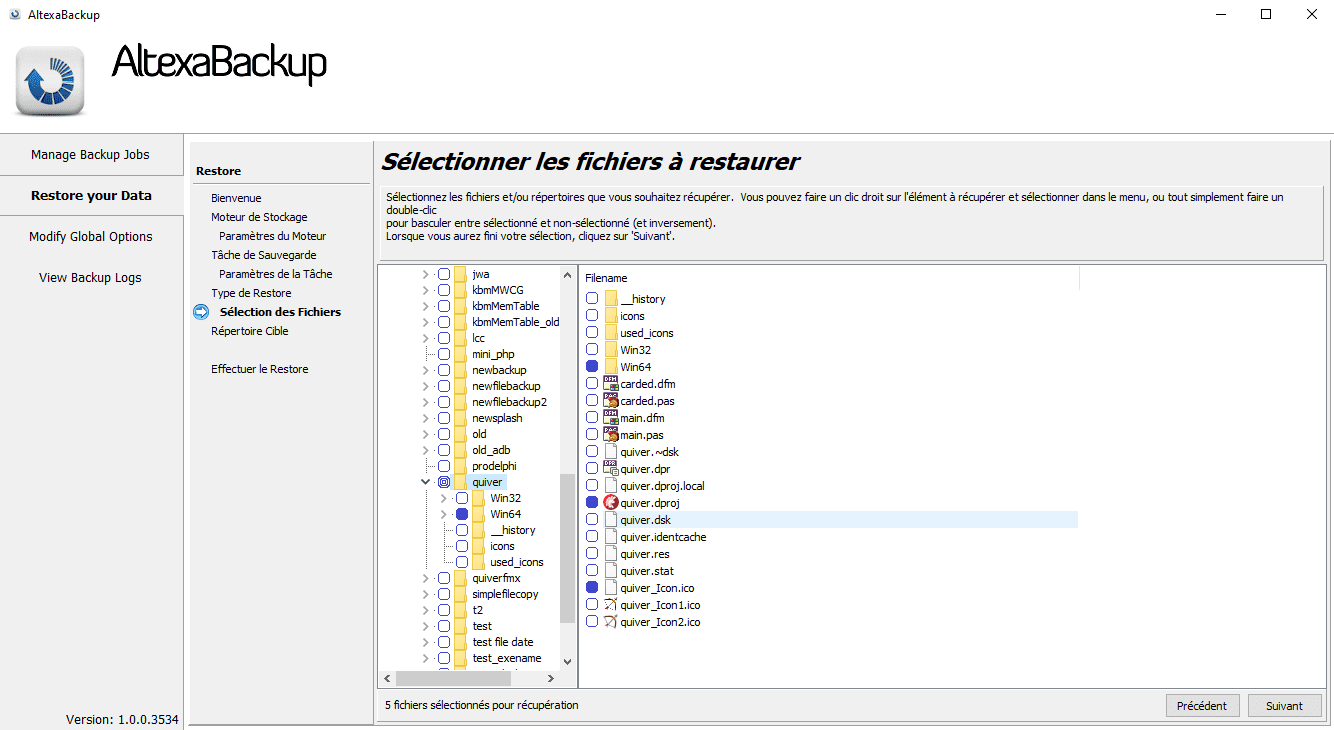This screenshot has width=1334, height=730.
Task: Select the mini_php tree item
Action: click(493, 354)
